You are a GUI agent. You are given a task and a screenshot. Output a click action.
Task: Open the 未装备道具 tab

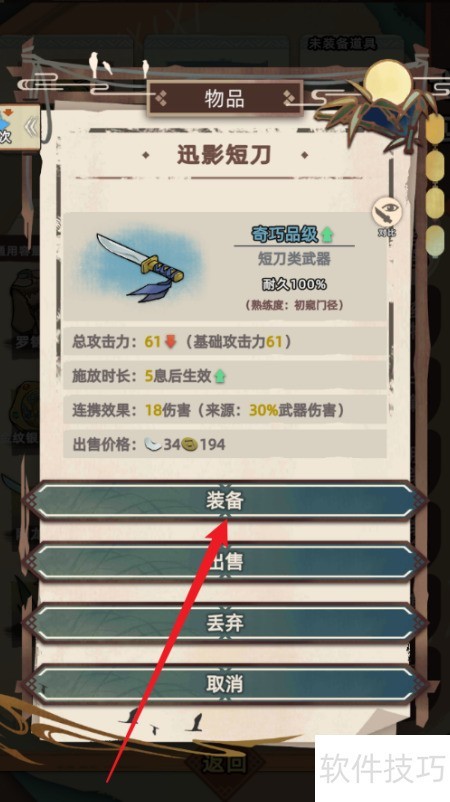(342, 43)
